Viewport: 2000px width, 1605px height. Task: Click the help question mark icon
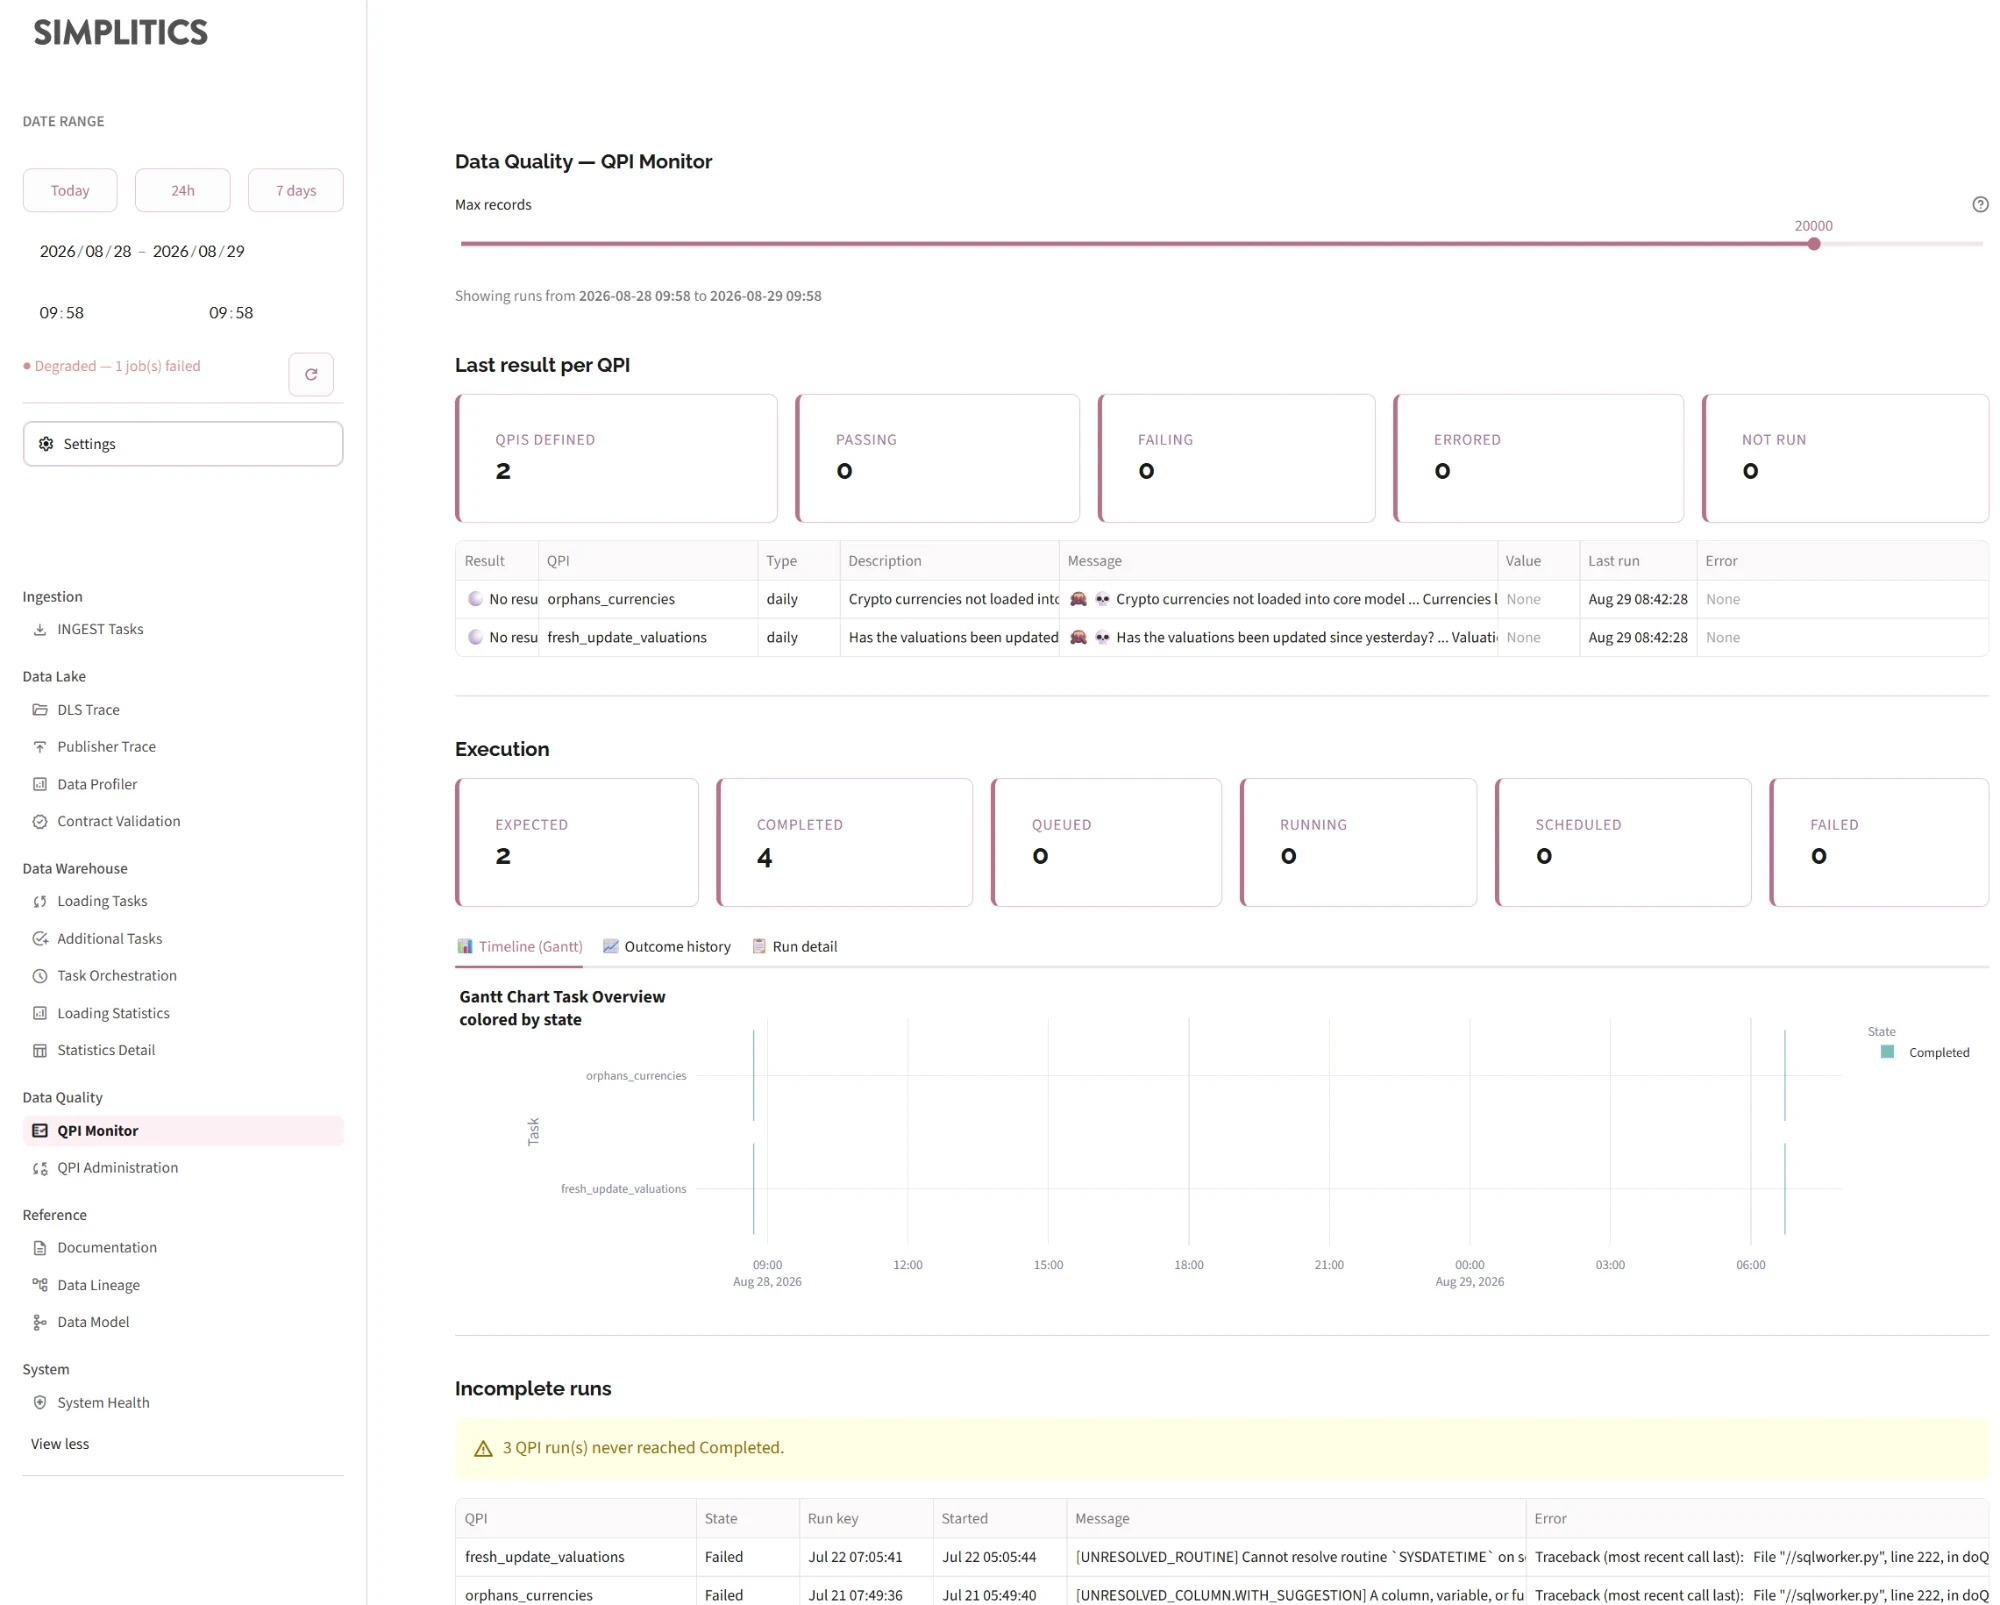[x=1980, y=204]
